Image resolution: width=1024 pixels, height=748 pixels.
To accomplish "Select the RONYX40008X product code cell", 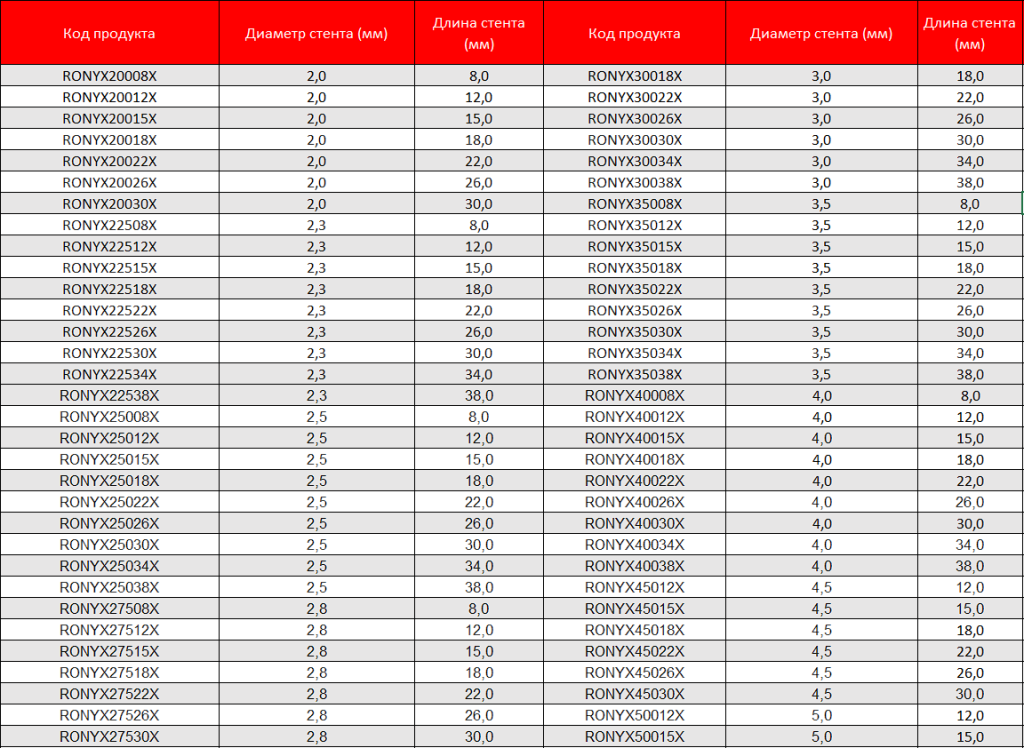I will point(635,395).
